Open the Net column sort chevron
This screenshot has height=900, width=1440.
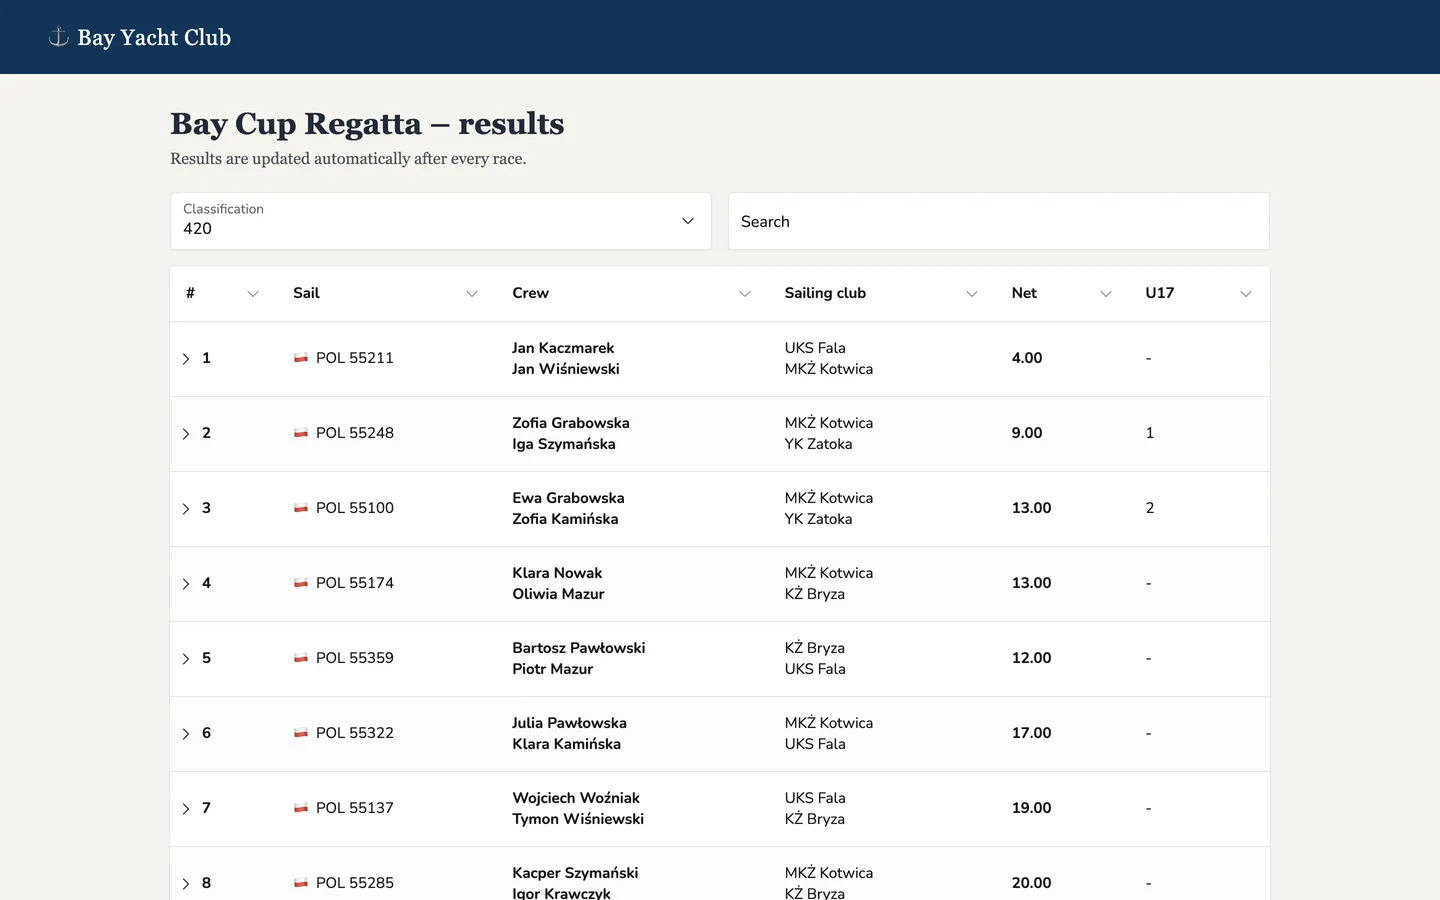[x=1106, y=294]
